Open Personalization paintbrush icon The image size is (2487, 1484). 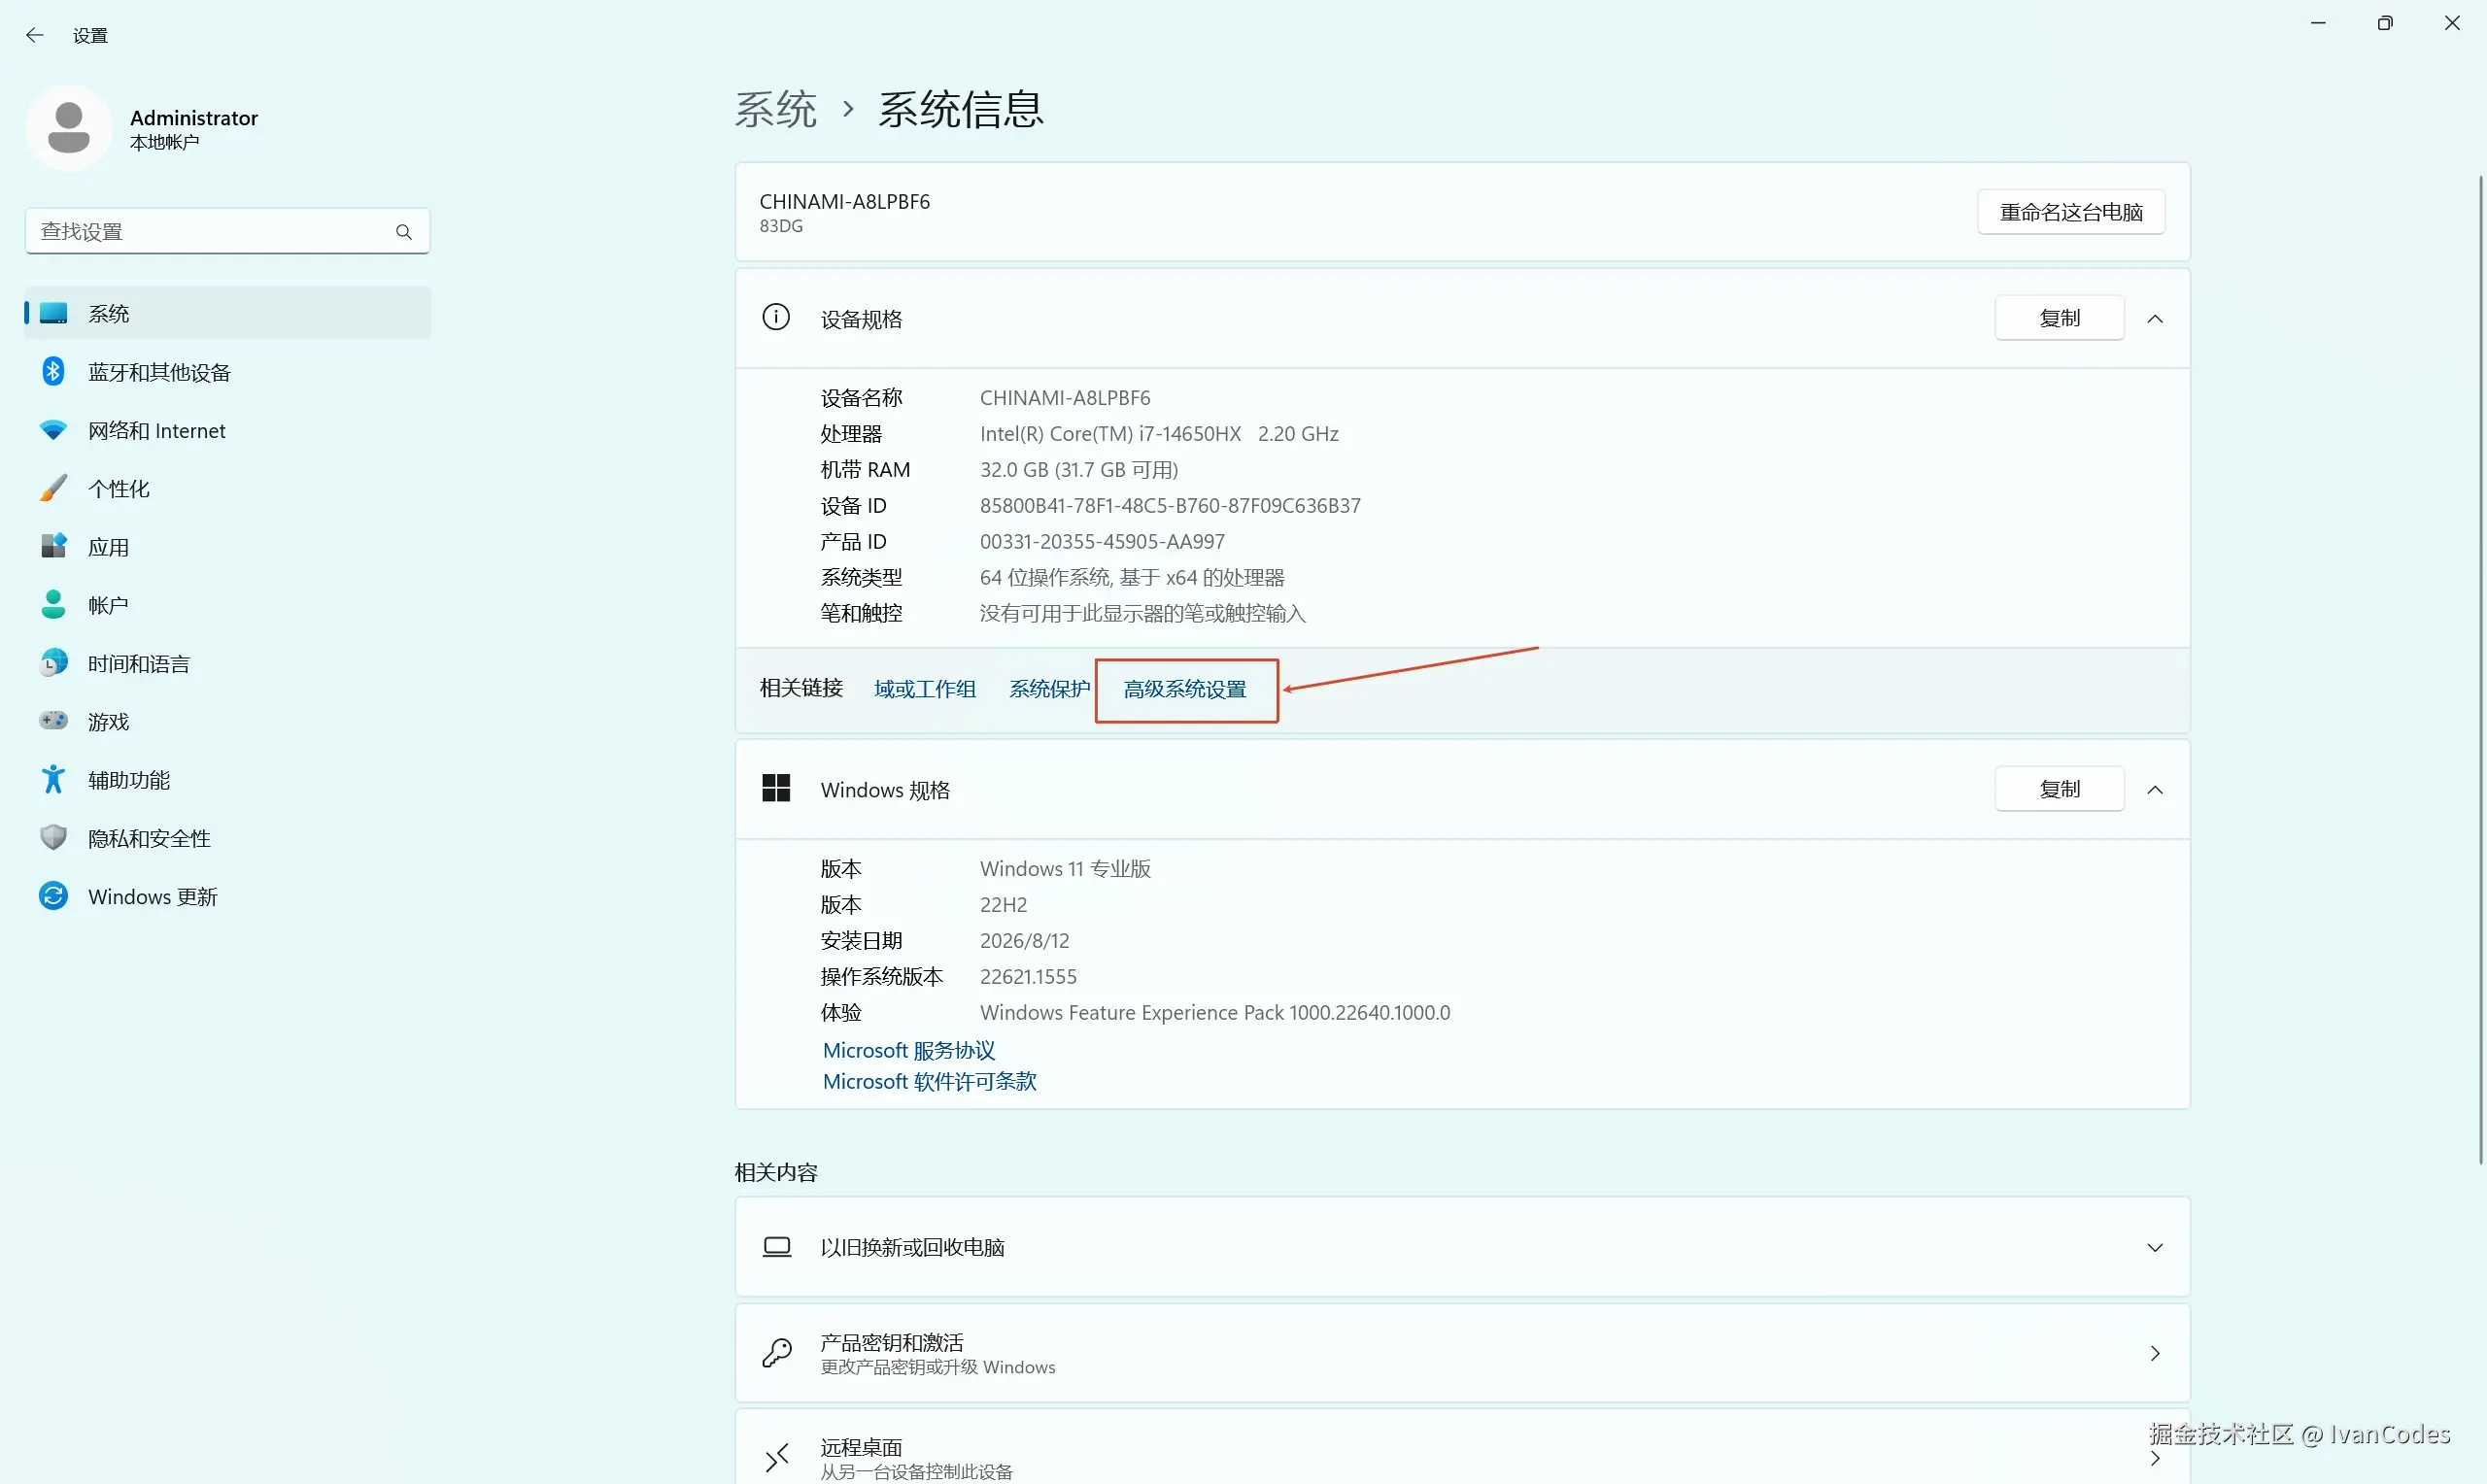point(53,488)
